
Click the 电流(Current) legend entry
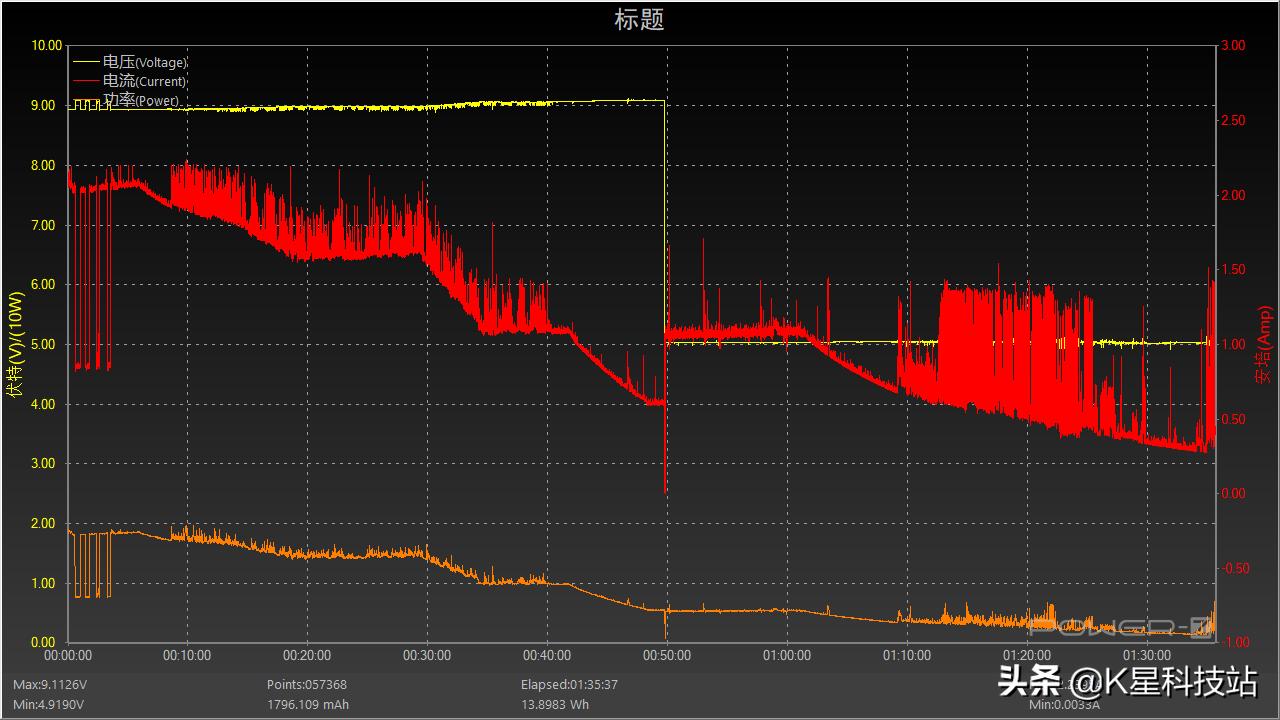click(144, 81)
